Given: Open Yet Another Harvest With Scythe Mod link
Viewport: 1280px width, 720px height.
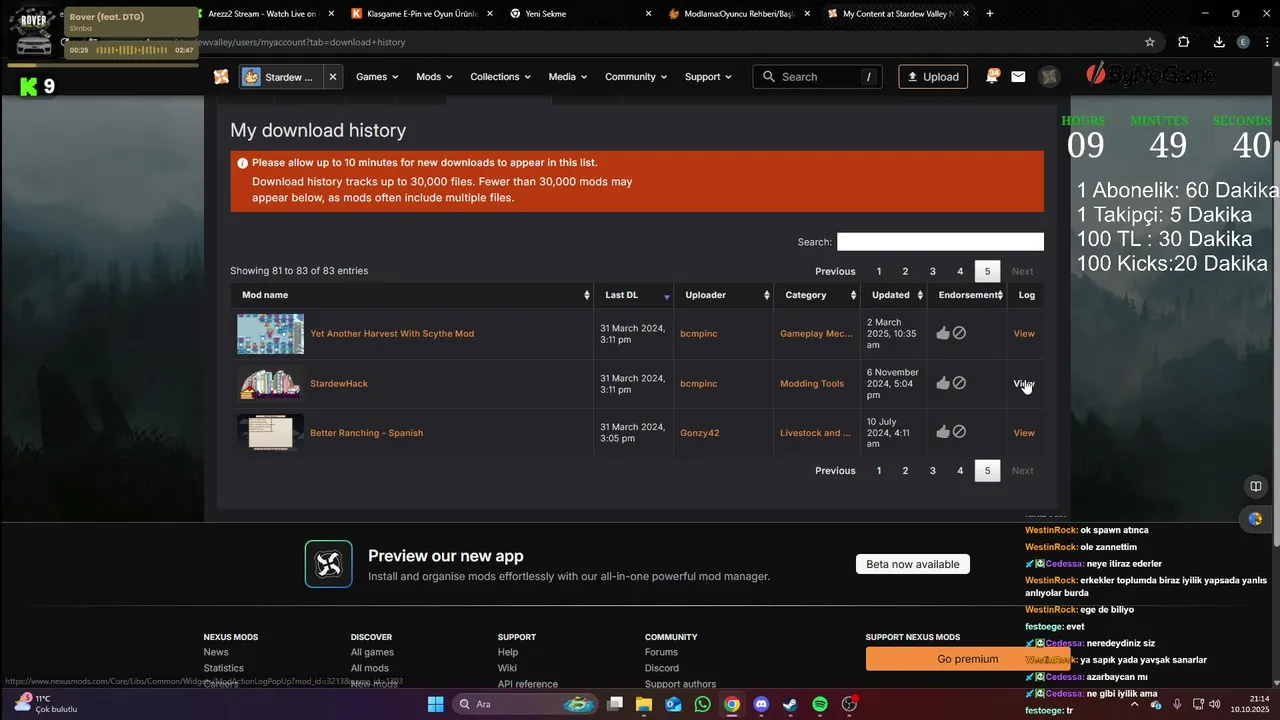Looking at the screenshot, I should (392, 334).
